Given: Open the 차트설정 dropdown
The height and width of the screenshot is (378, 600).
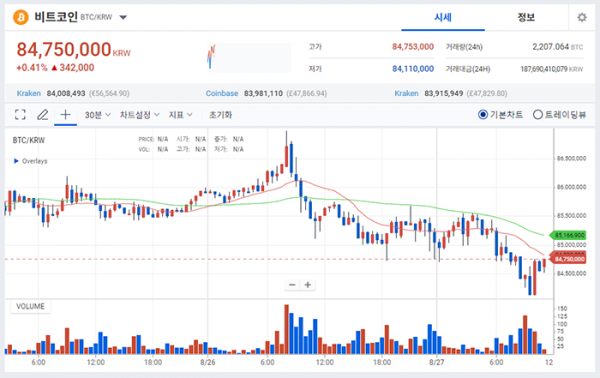Looking at the screenshot, I should click(x=139, y=115).
